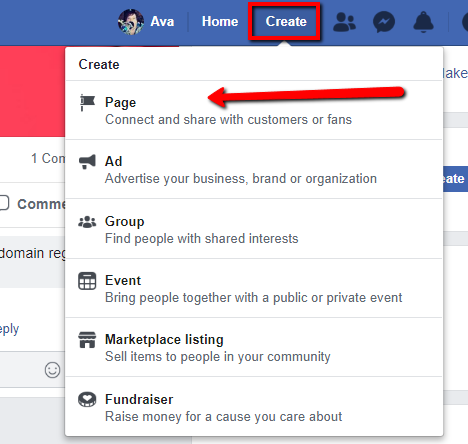This screenshot has height=444, width=468.
Task: Click 'Find people with shared interests' text
Action: [202, 239]
